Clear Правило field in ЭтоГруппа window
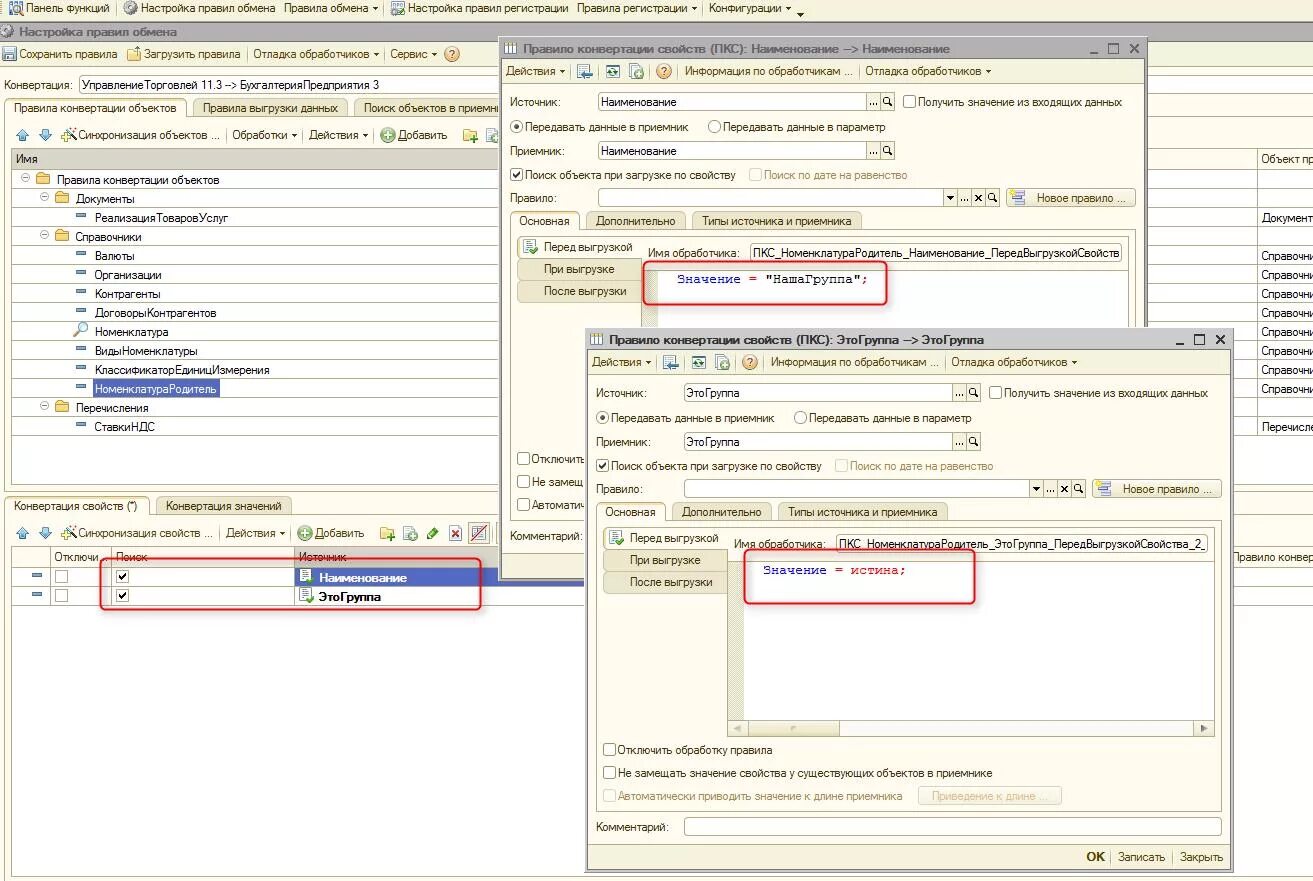1313x881 pixels. point(1064,489)
